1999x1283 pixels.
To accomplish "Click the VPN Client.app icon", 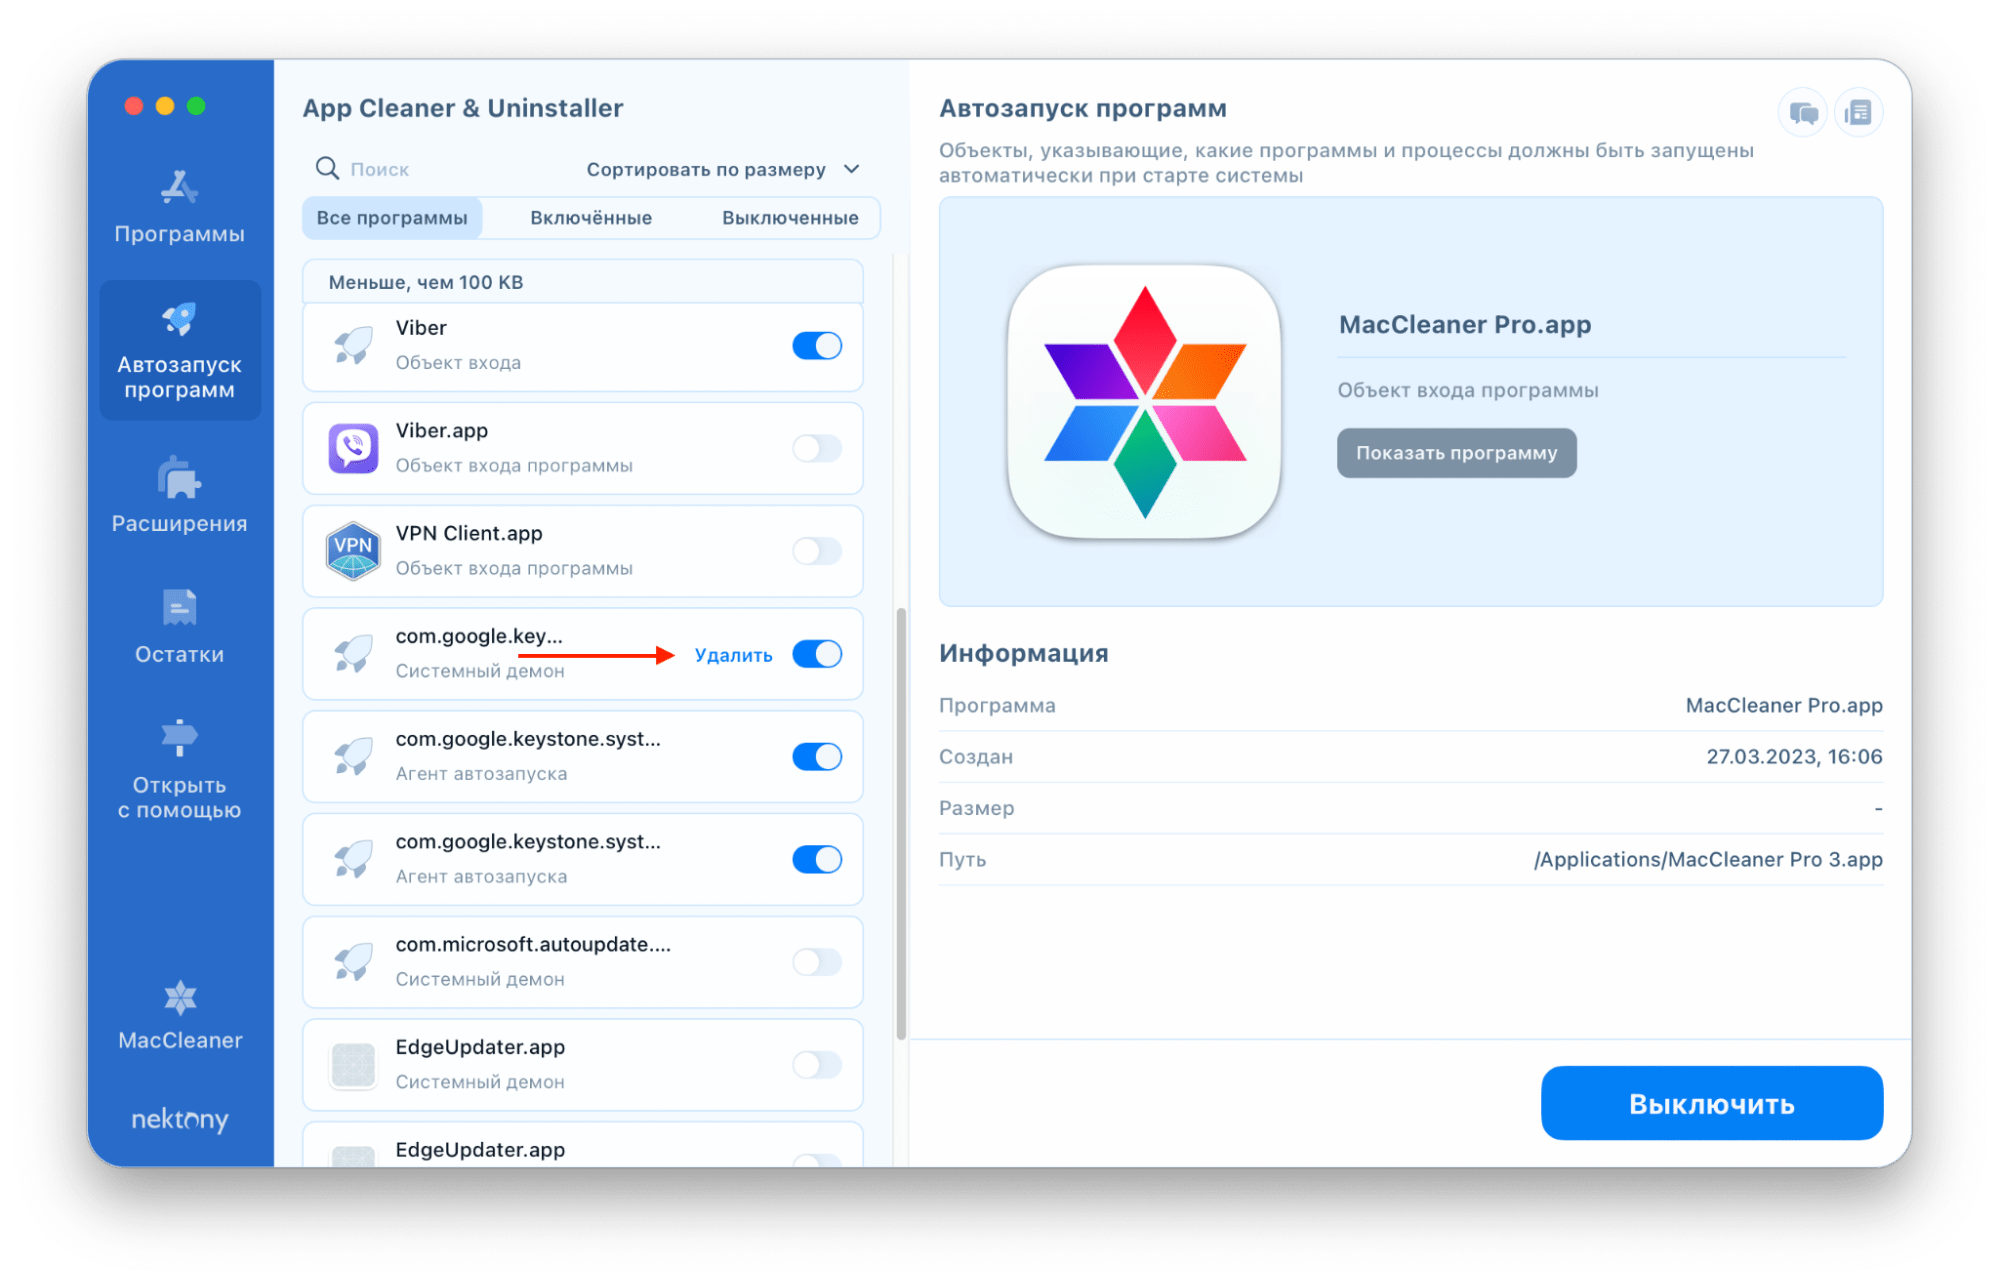I will (353, 551).
